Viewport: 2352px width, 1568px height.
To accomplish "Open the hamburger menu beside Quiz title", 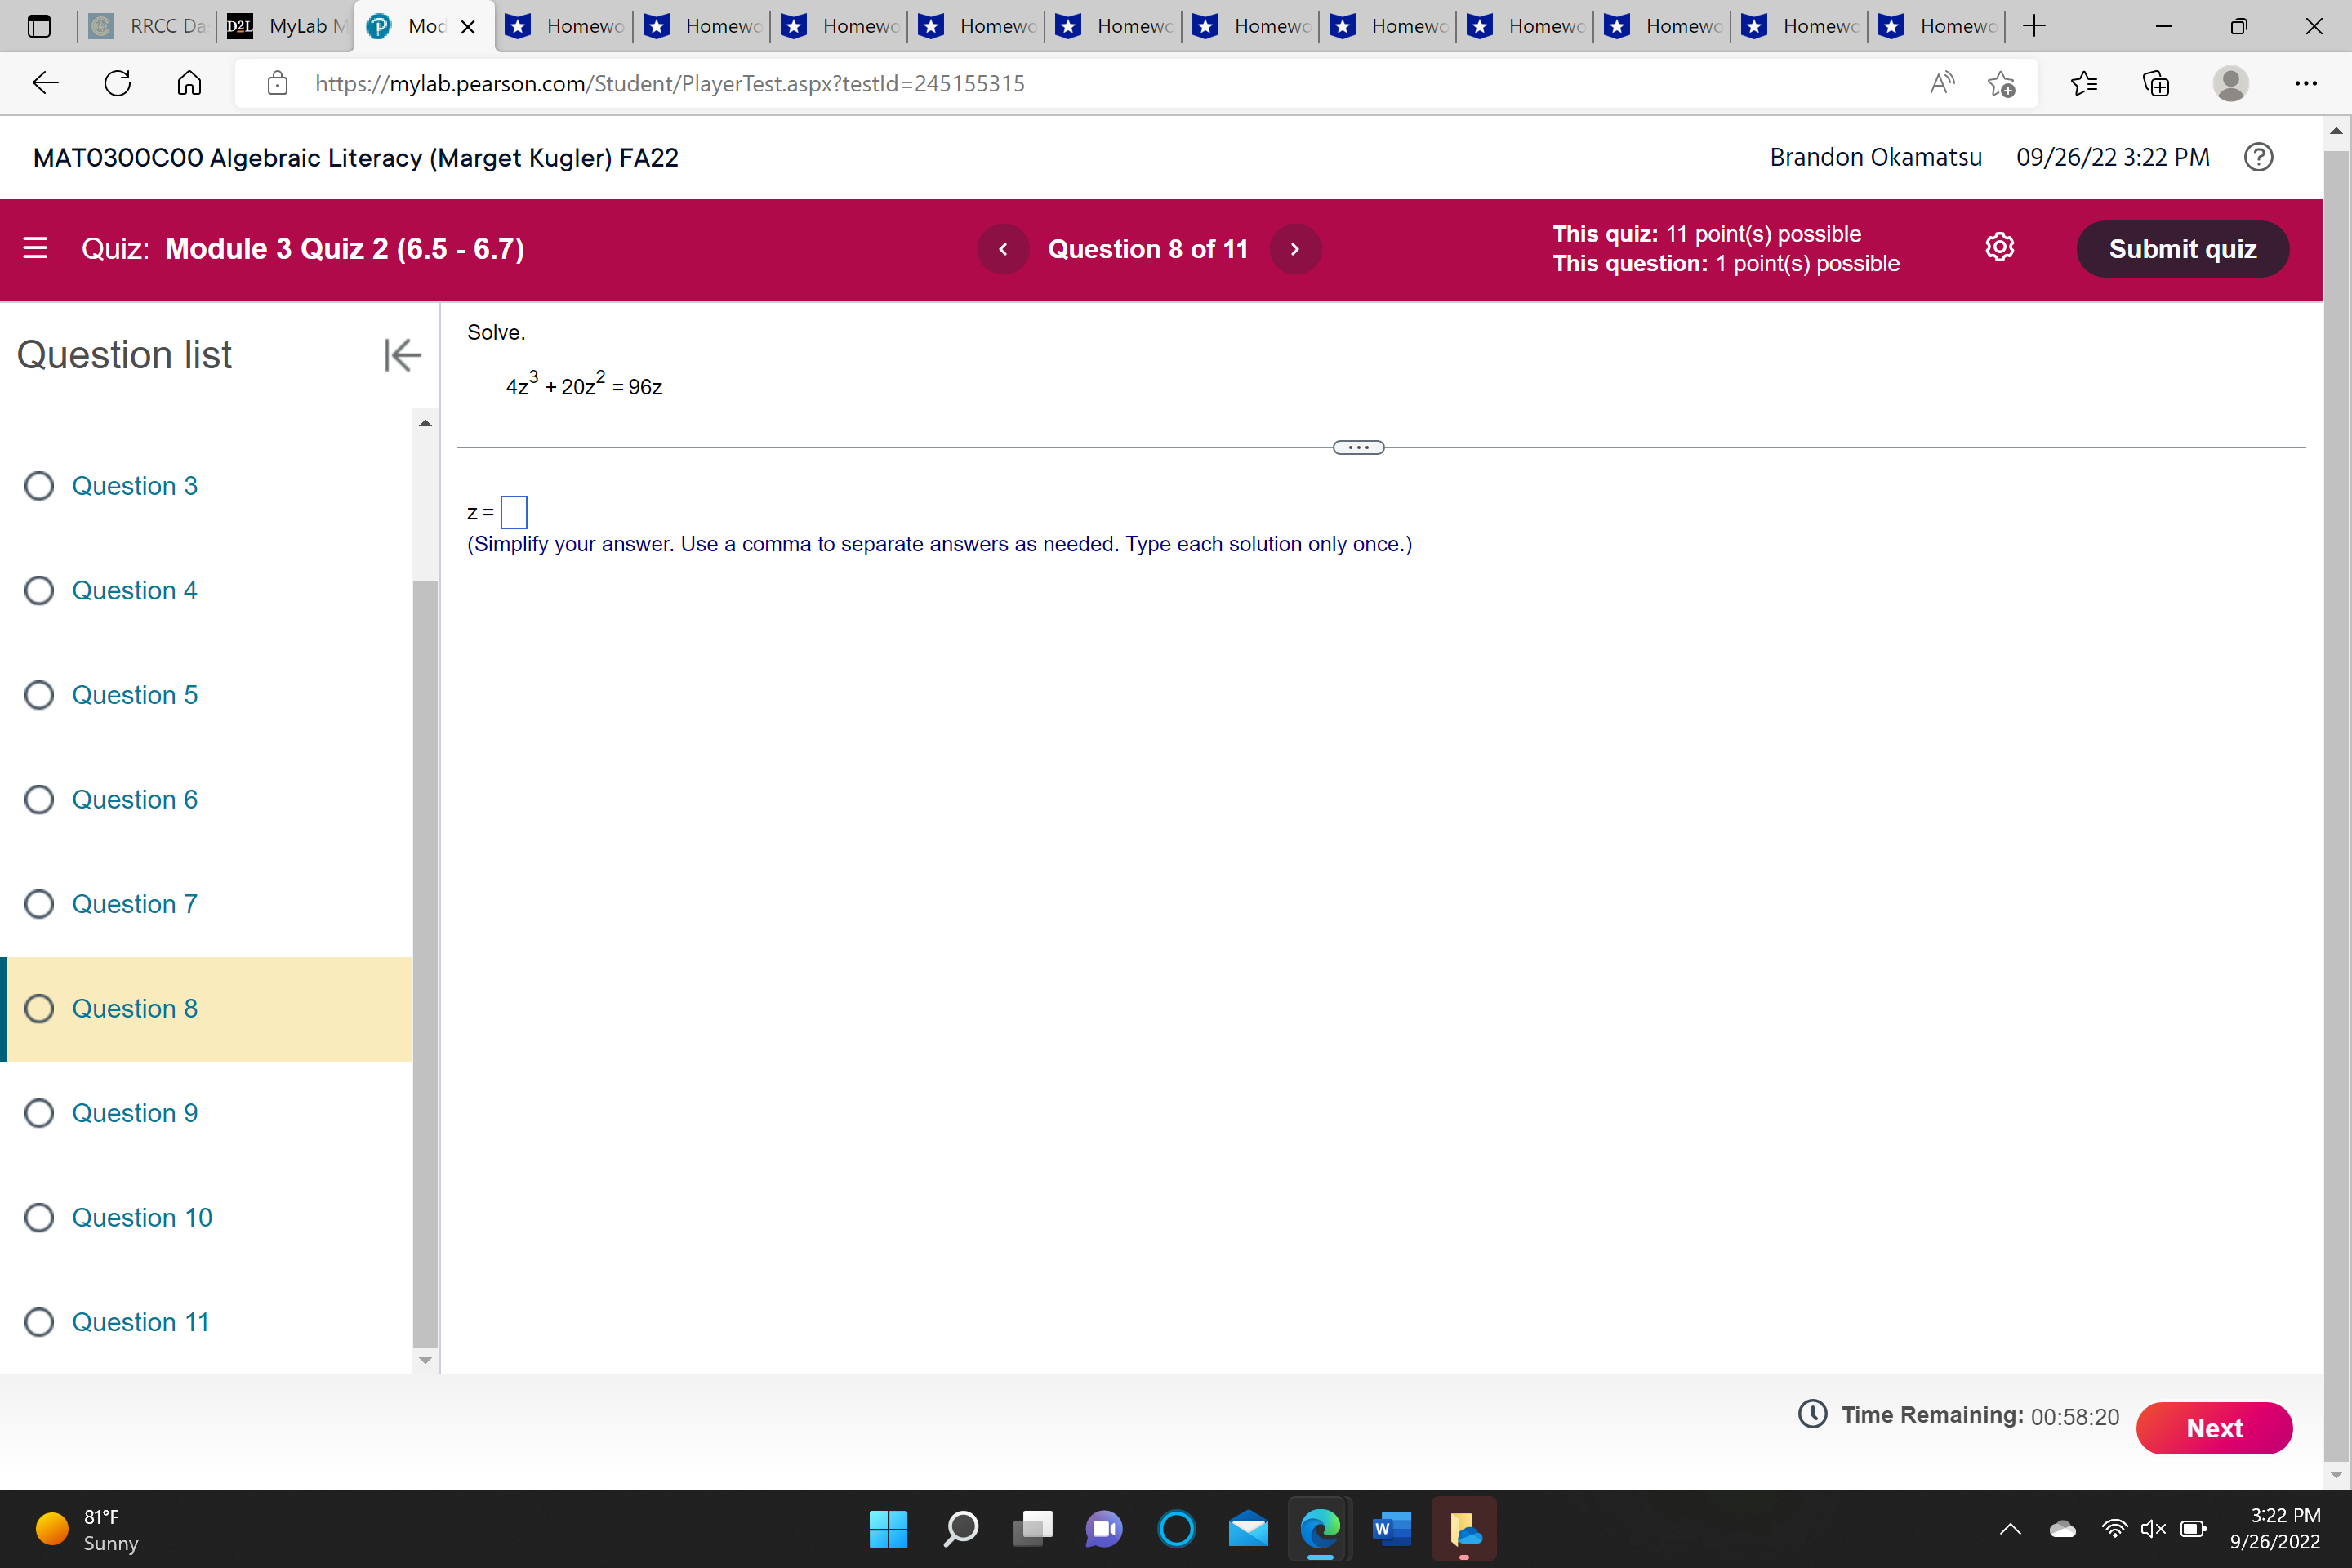I will coord(35,248).
